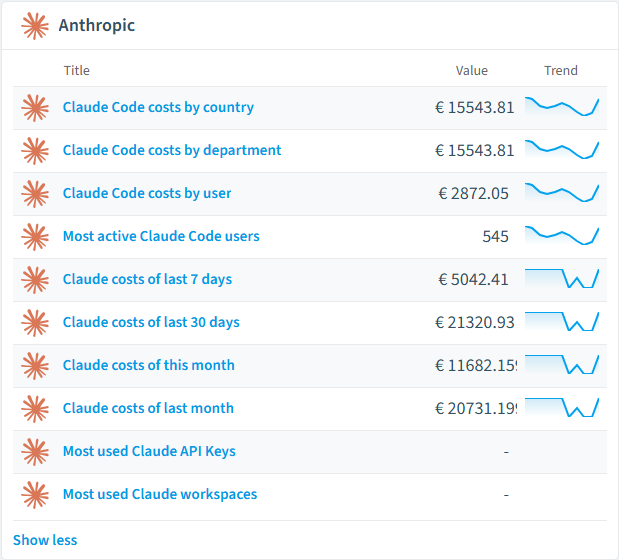The width and height of the screenshot is (619, 560).
Task: Click trend sparkline for last month costs
Action: 562,408
